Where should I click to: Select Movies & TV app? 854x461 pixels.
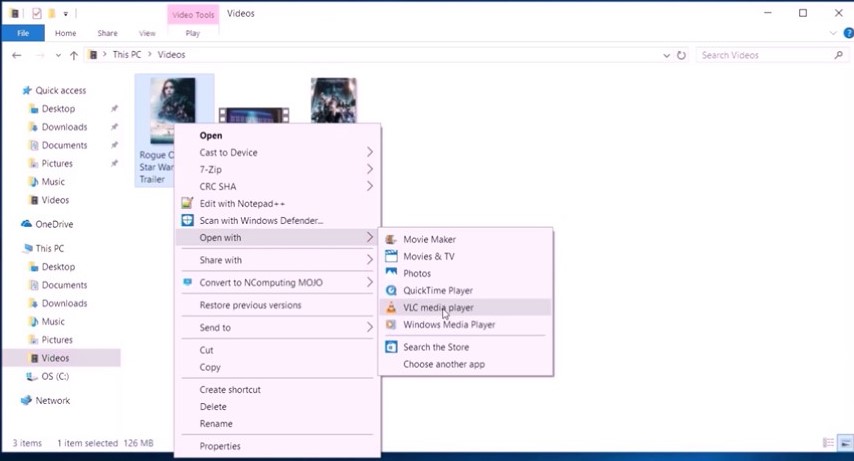(465, 256)
